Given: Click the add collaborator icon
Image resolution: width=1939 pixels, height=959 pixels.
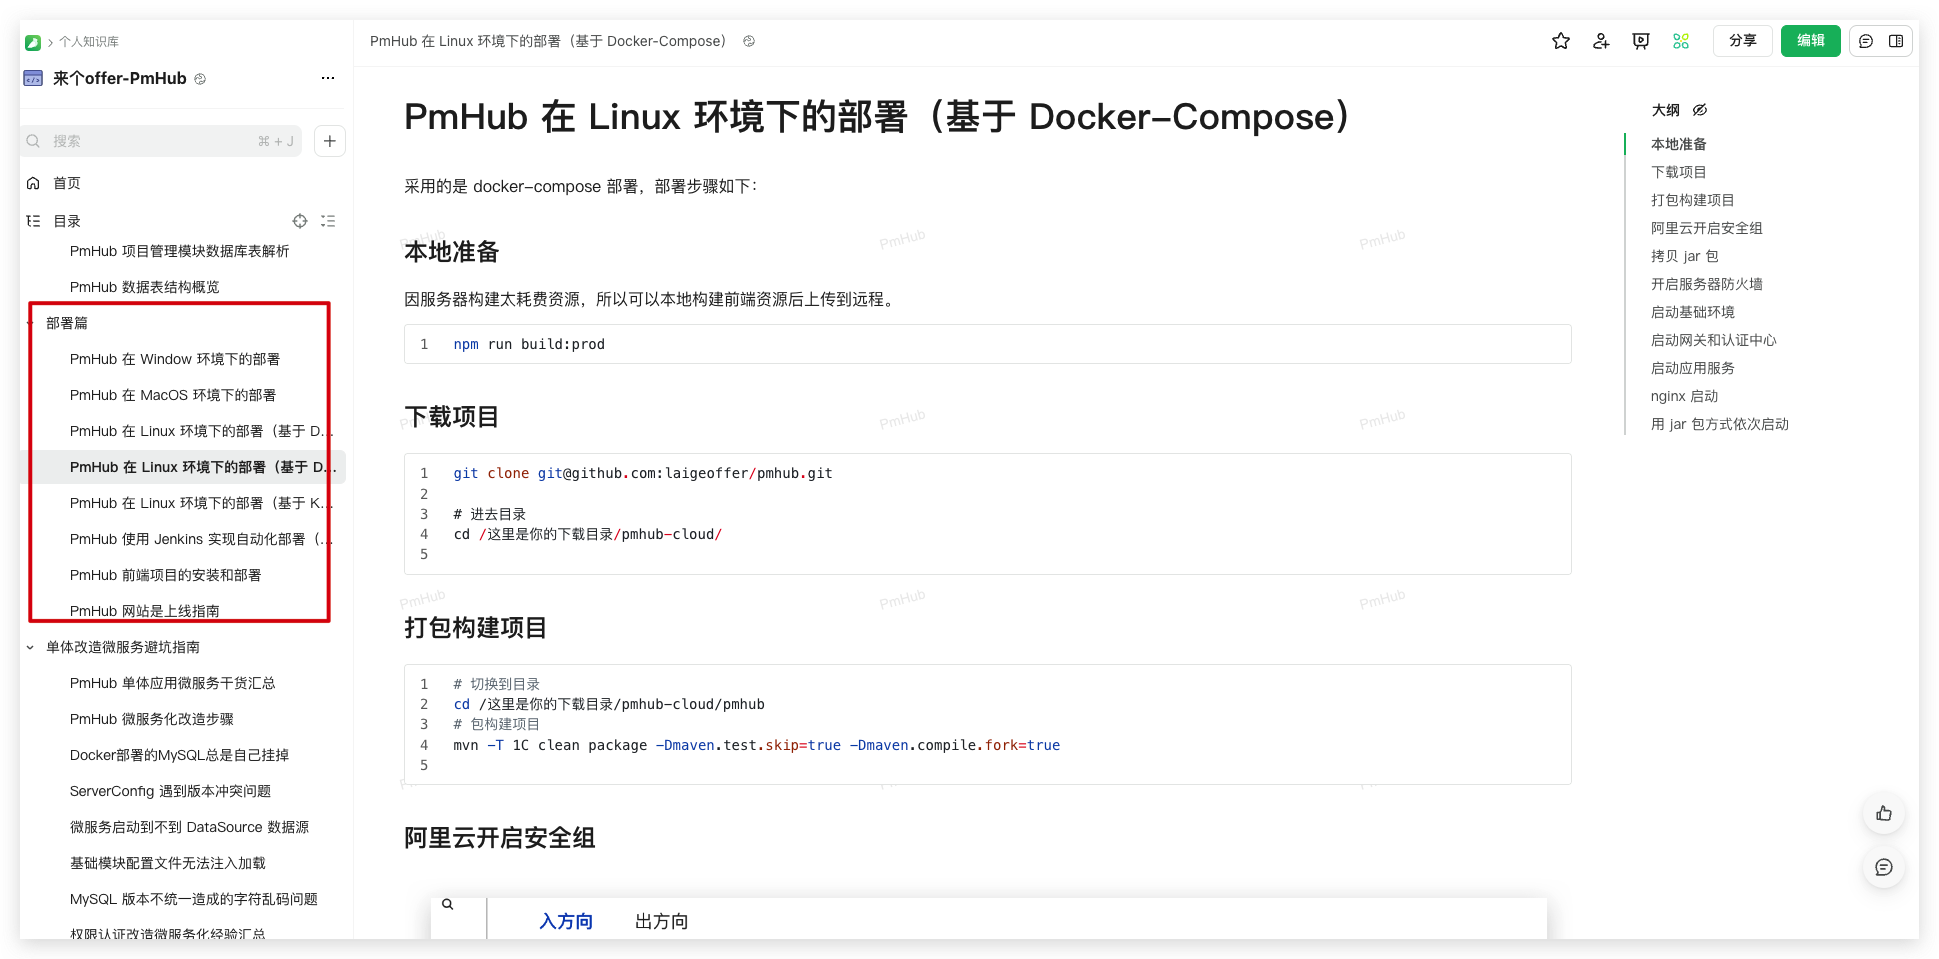Looking at the screenshot, I should [1601, 41].
